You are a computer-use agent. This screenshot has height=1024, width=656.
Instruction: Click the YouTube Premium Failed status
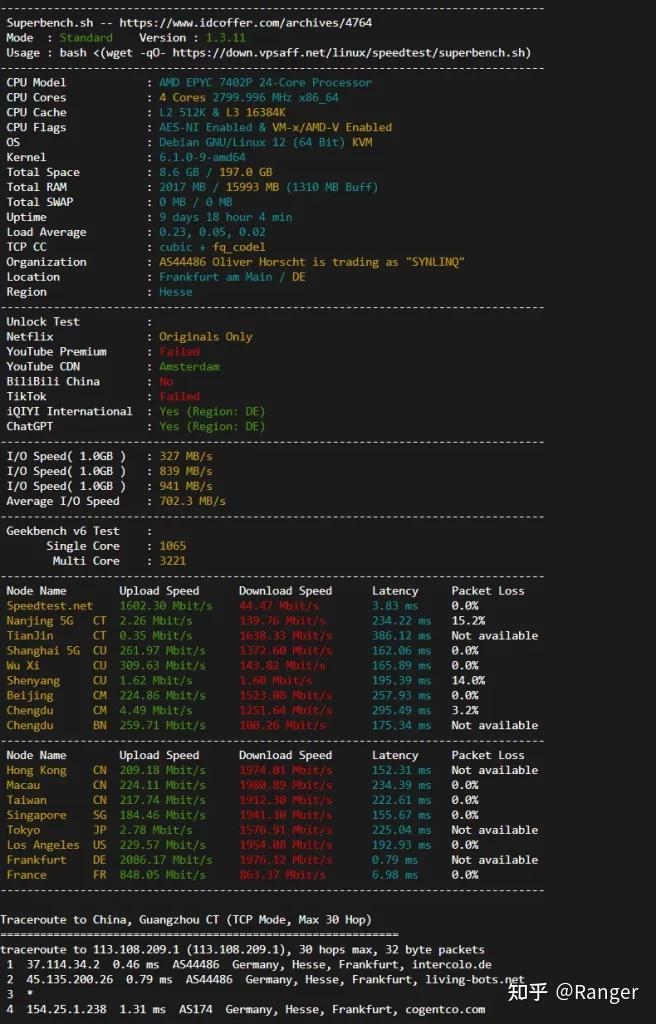point(179,352)
